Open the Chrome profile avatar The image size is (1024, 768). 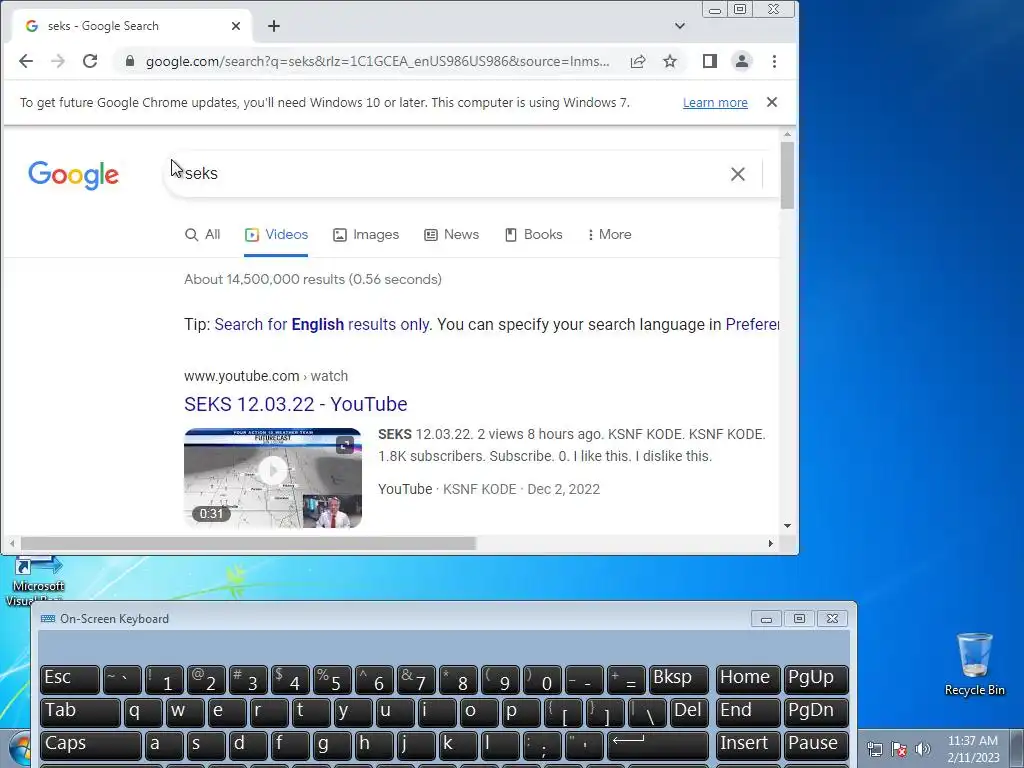(742, 61)
